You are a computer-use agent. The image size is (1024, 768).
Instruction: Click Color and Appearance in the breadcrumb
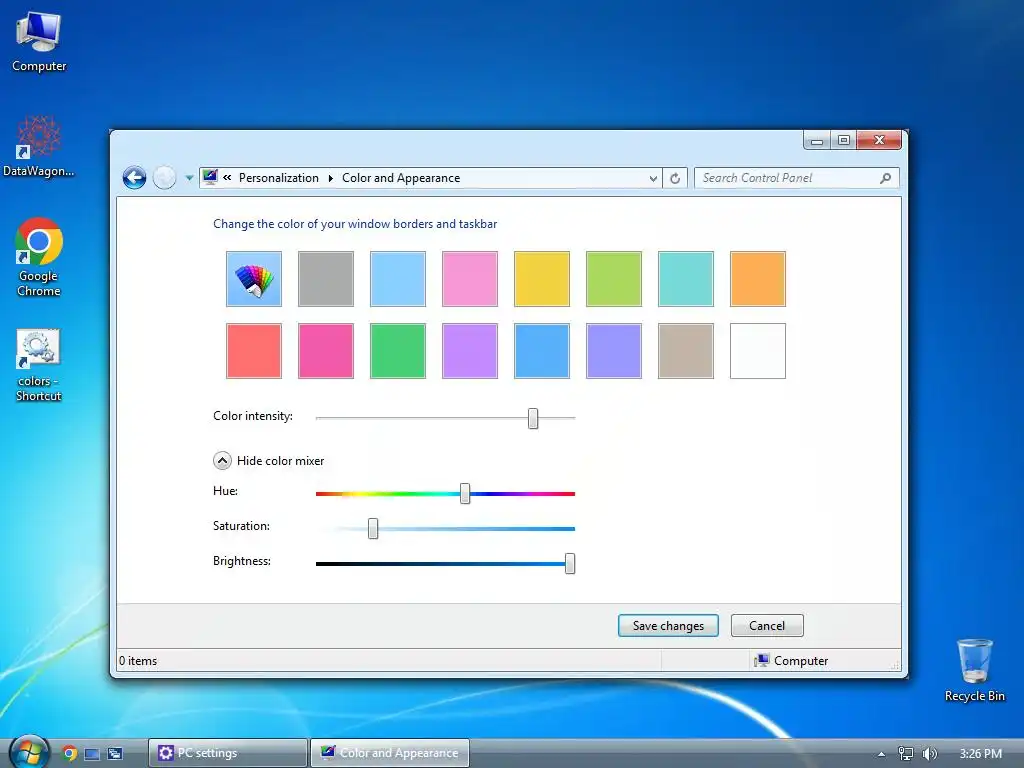400,178
